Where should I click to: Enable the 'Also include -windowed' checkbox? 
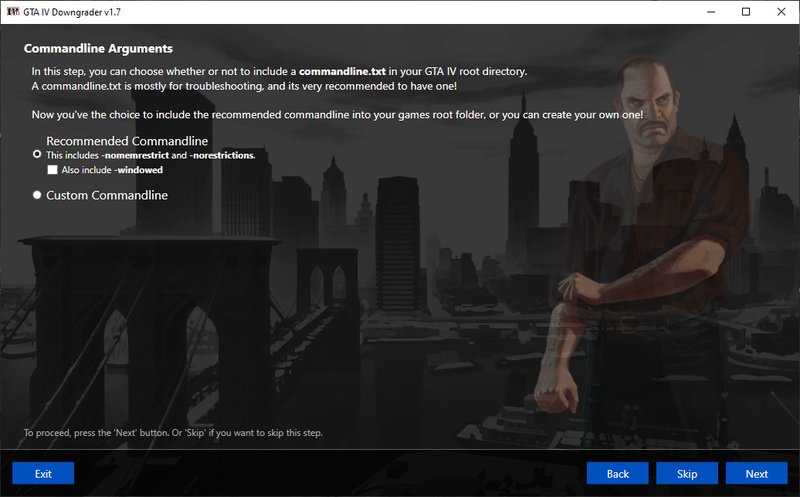(52, 170)
